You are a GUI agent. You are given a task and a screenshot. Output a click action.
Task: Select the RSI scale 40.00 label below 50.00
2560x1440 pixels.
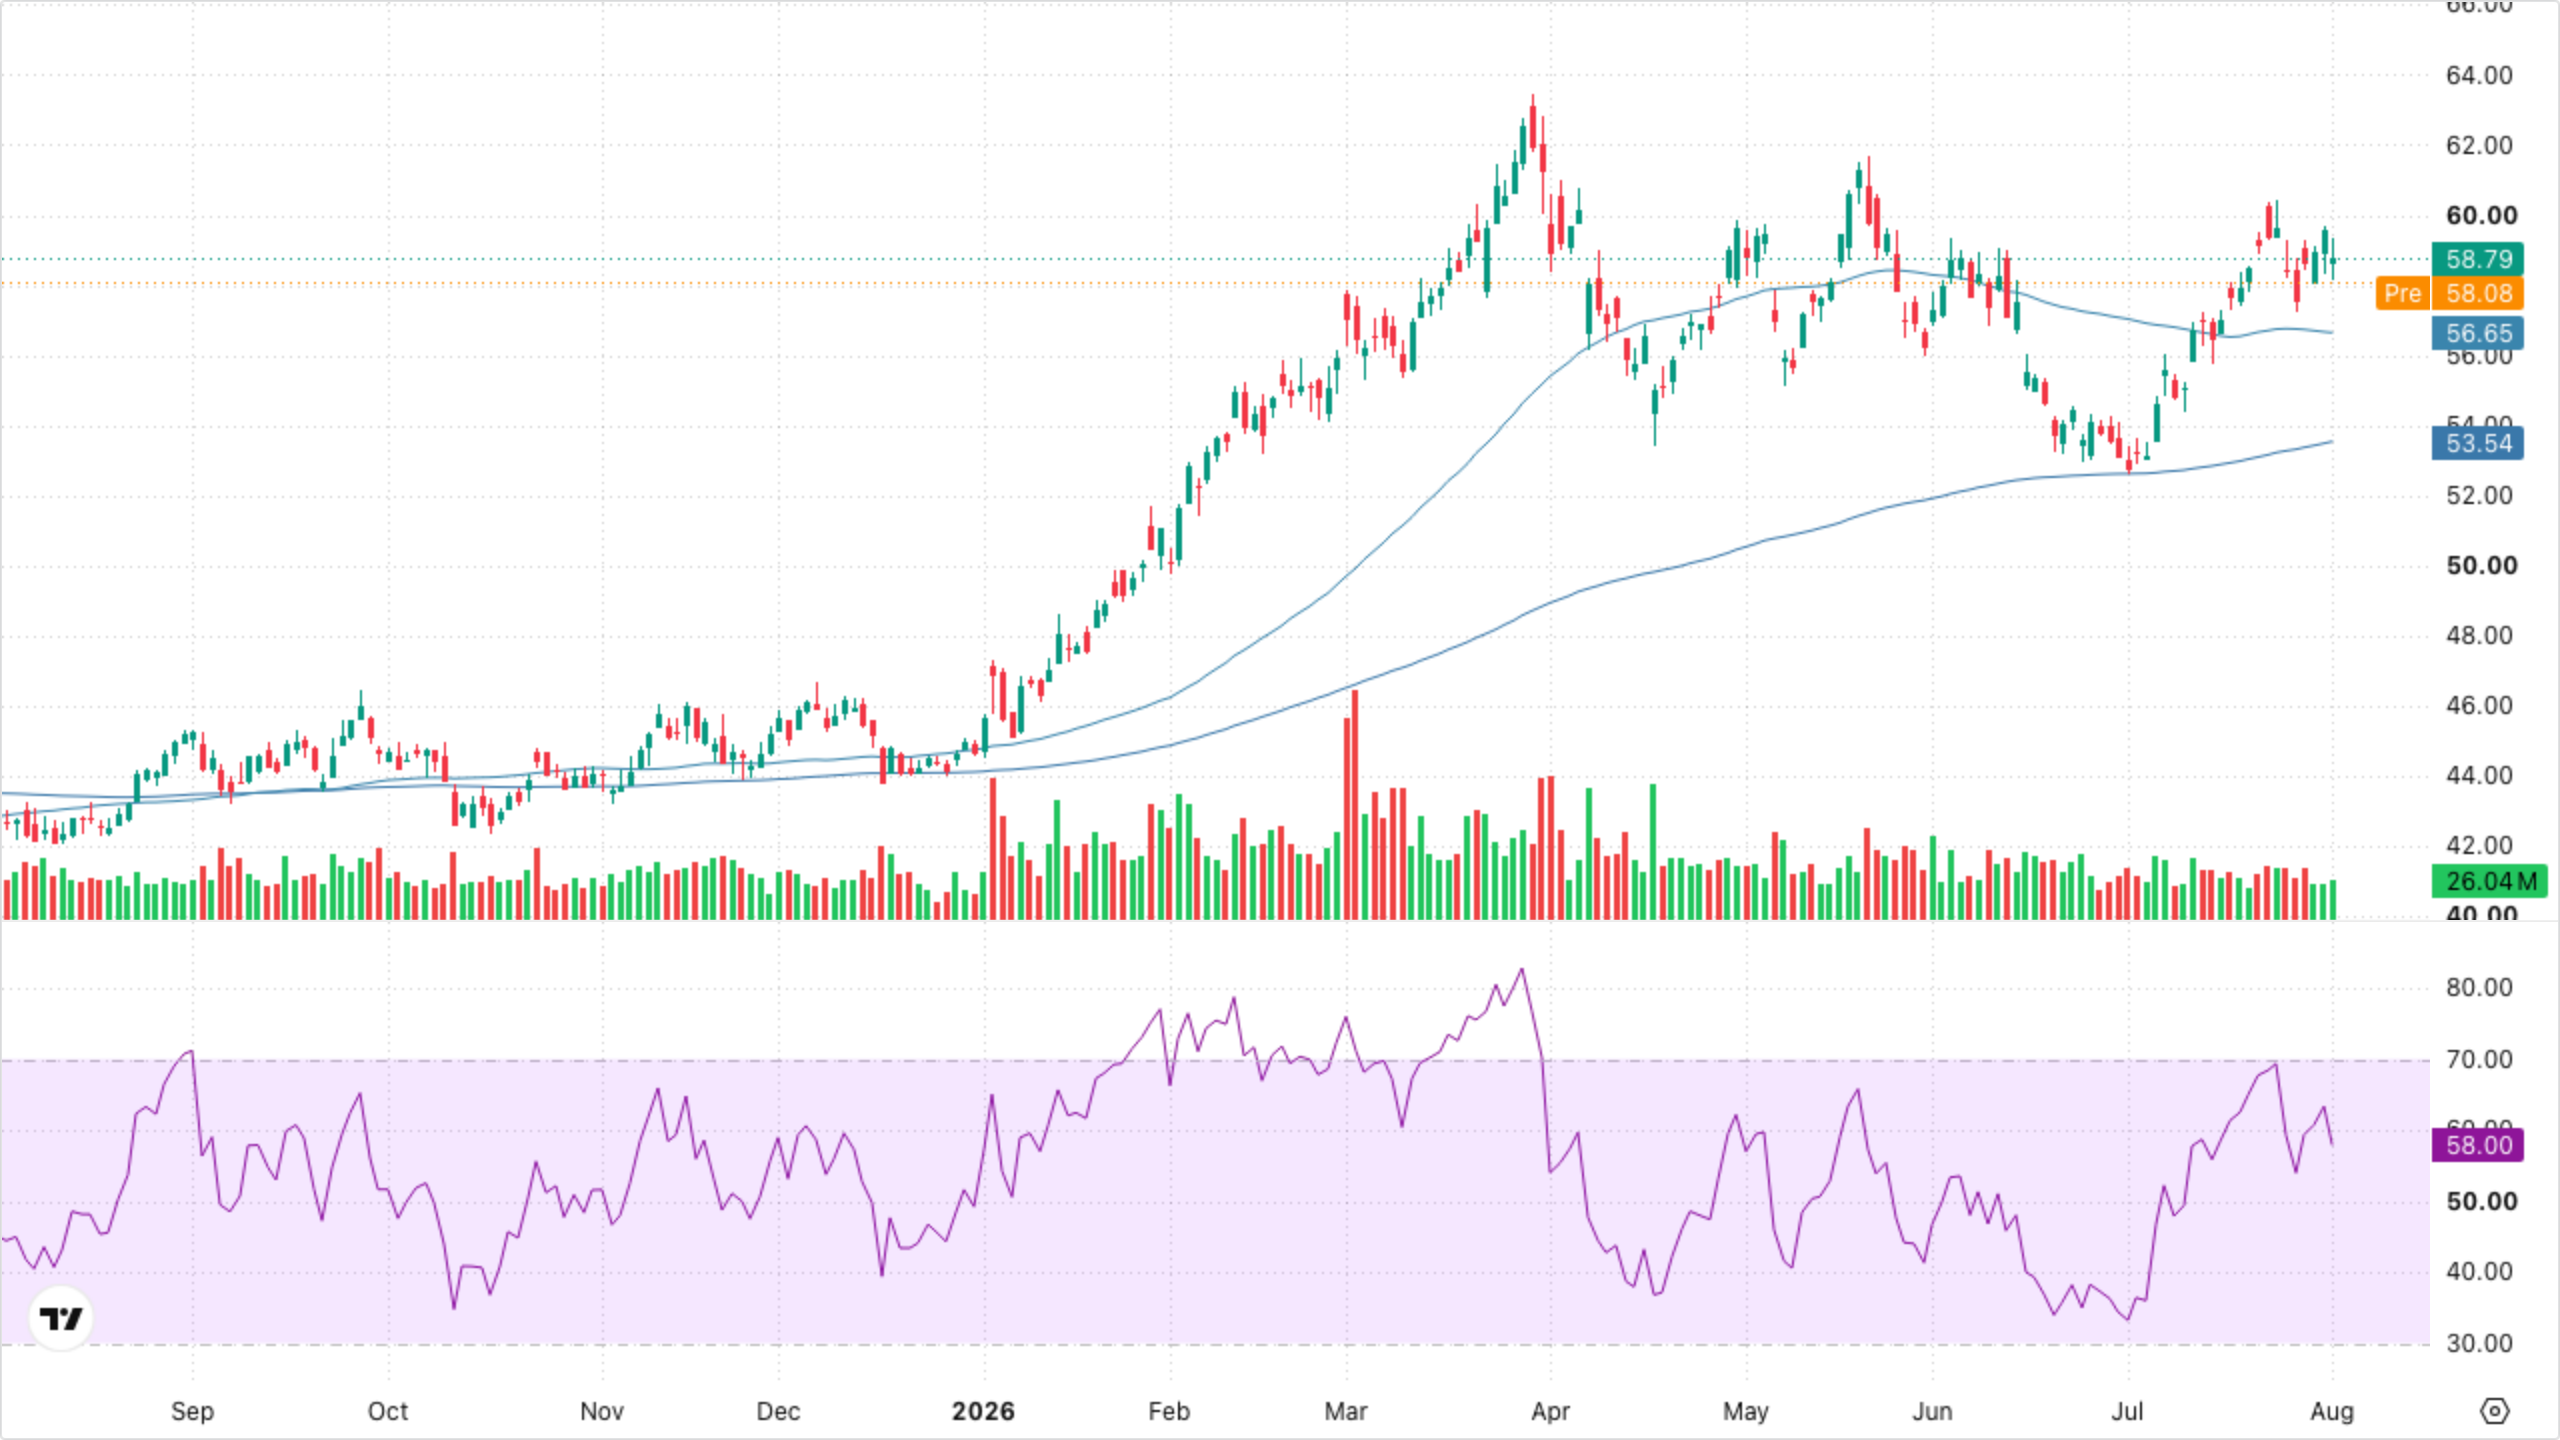[x=2479, y=1272]
